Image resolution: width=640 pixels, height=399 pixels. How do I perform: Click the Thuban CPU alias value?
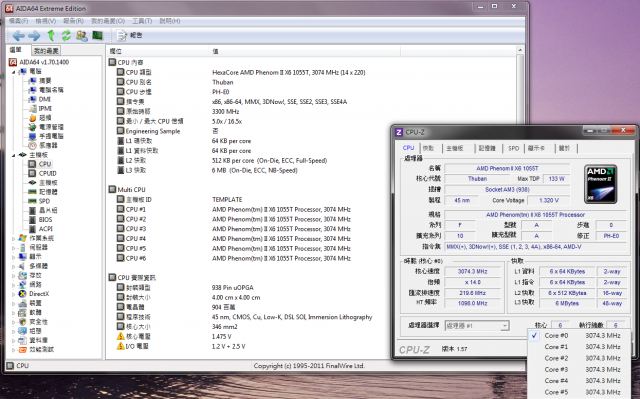(x=223, y=82)
